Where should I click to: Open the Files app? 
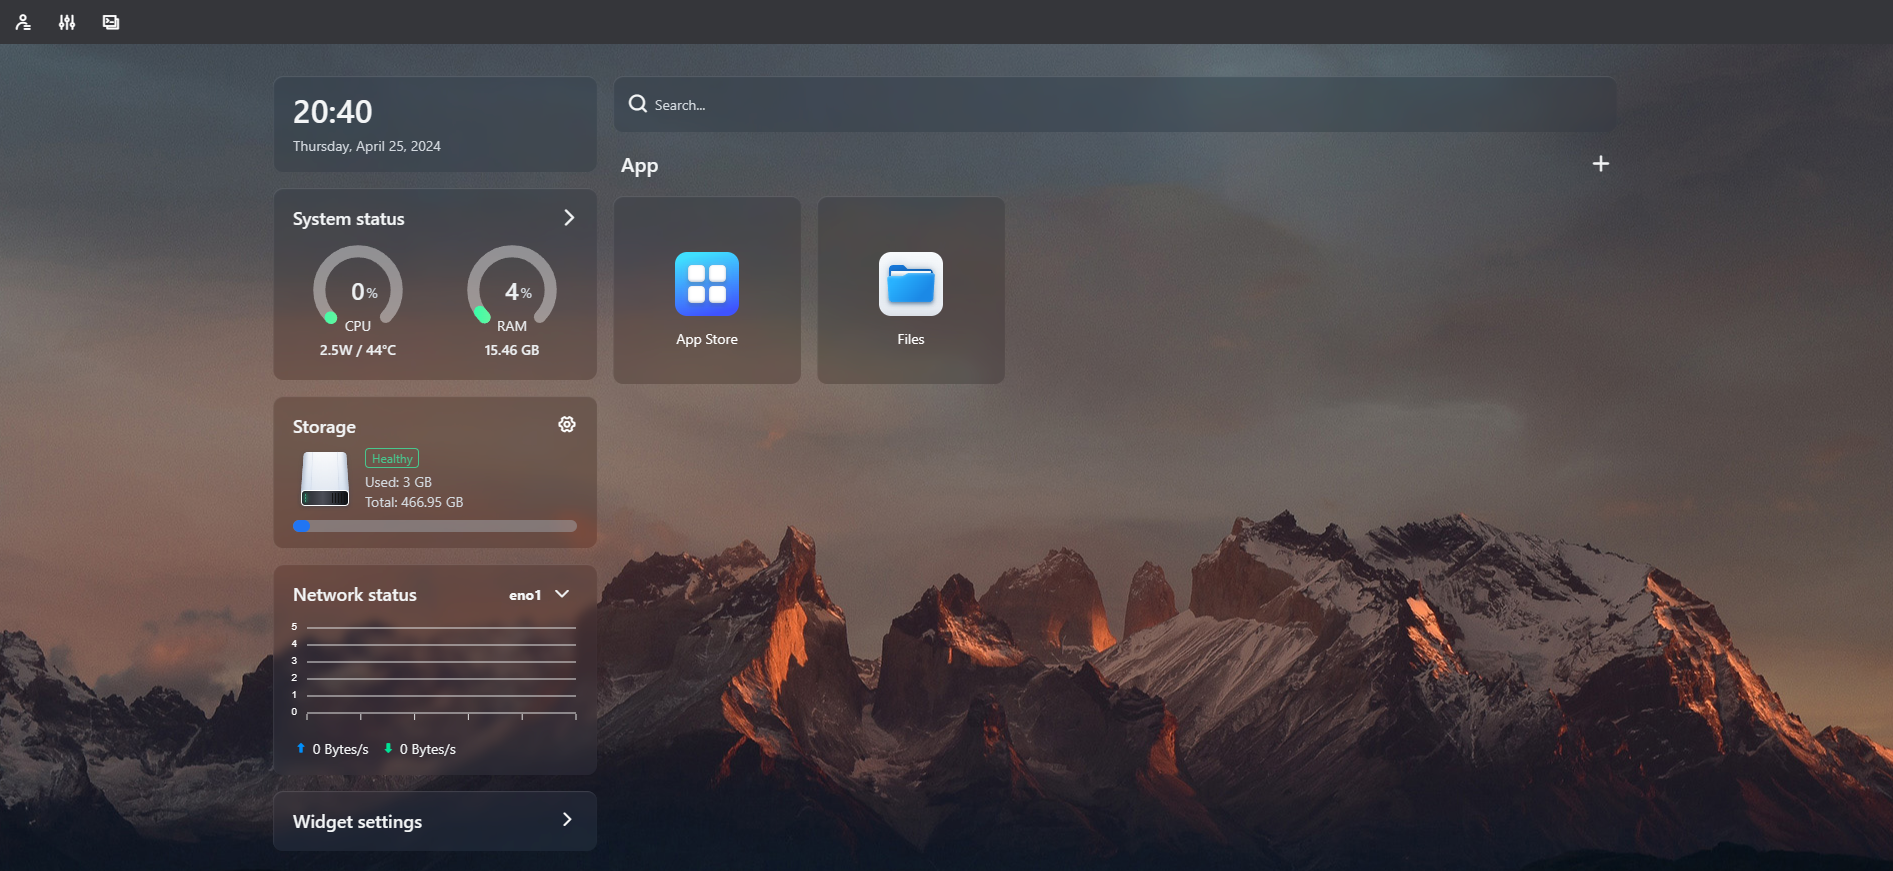click(x=911, y=290)
